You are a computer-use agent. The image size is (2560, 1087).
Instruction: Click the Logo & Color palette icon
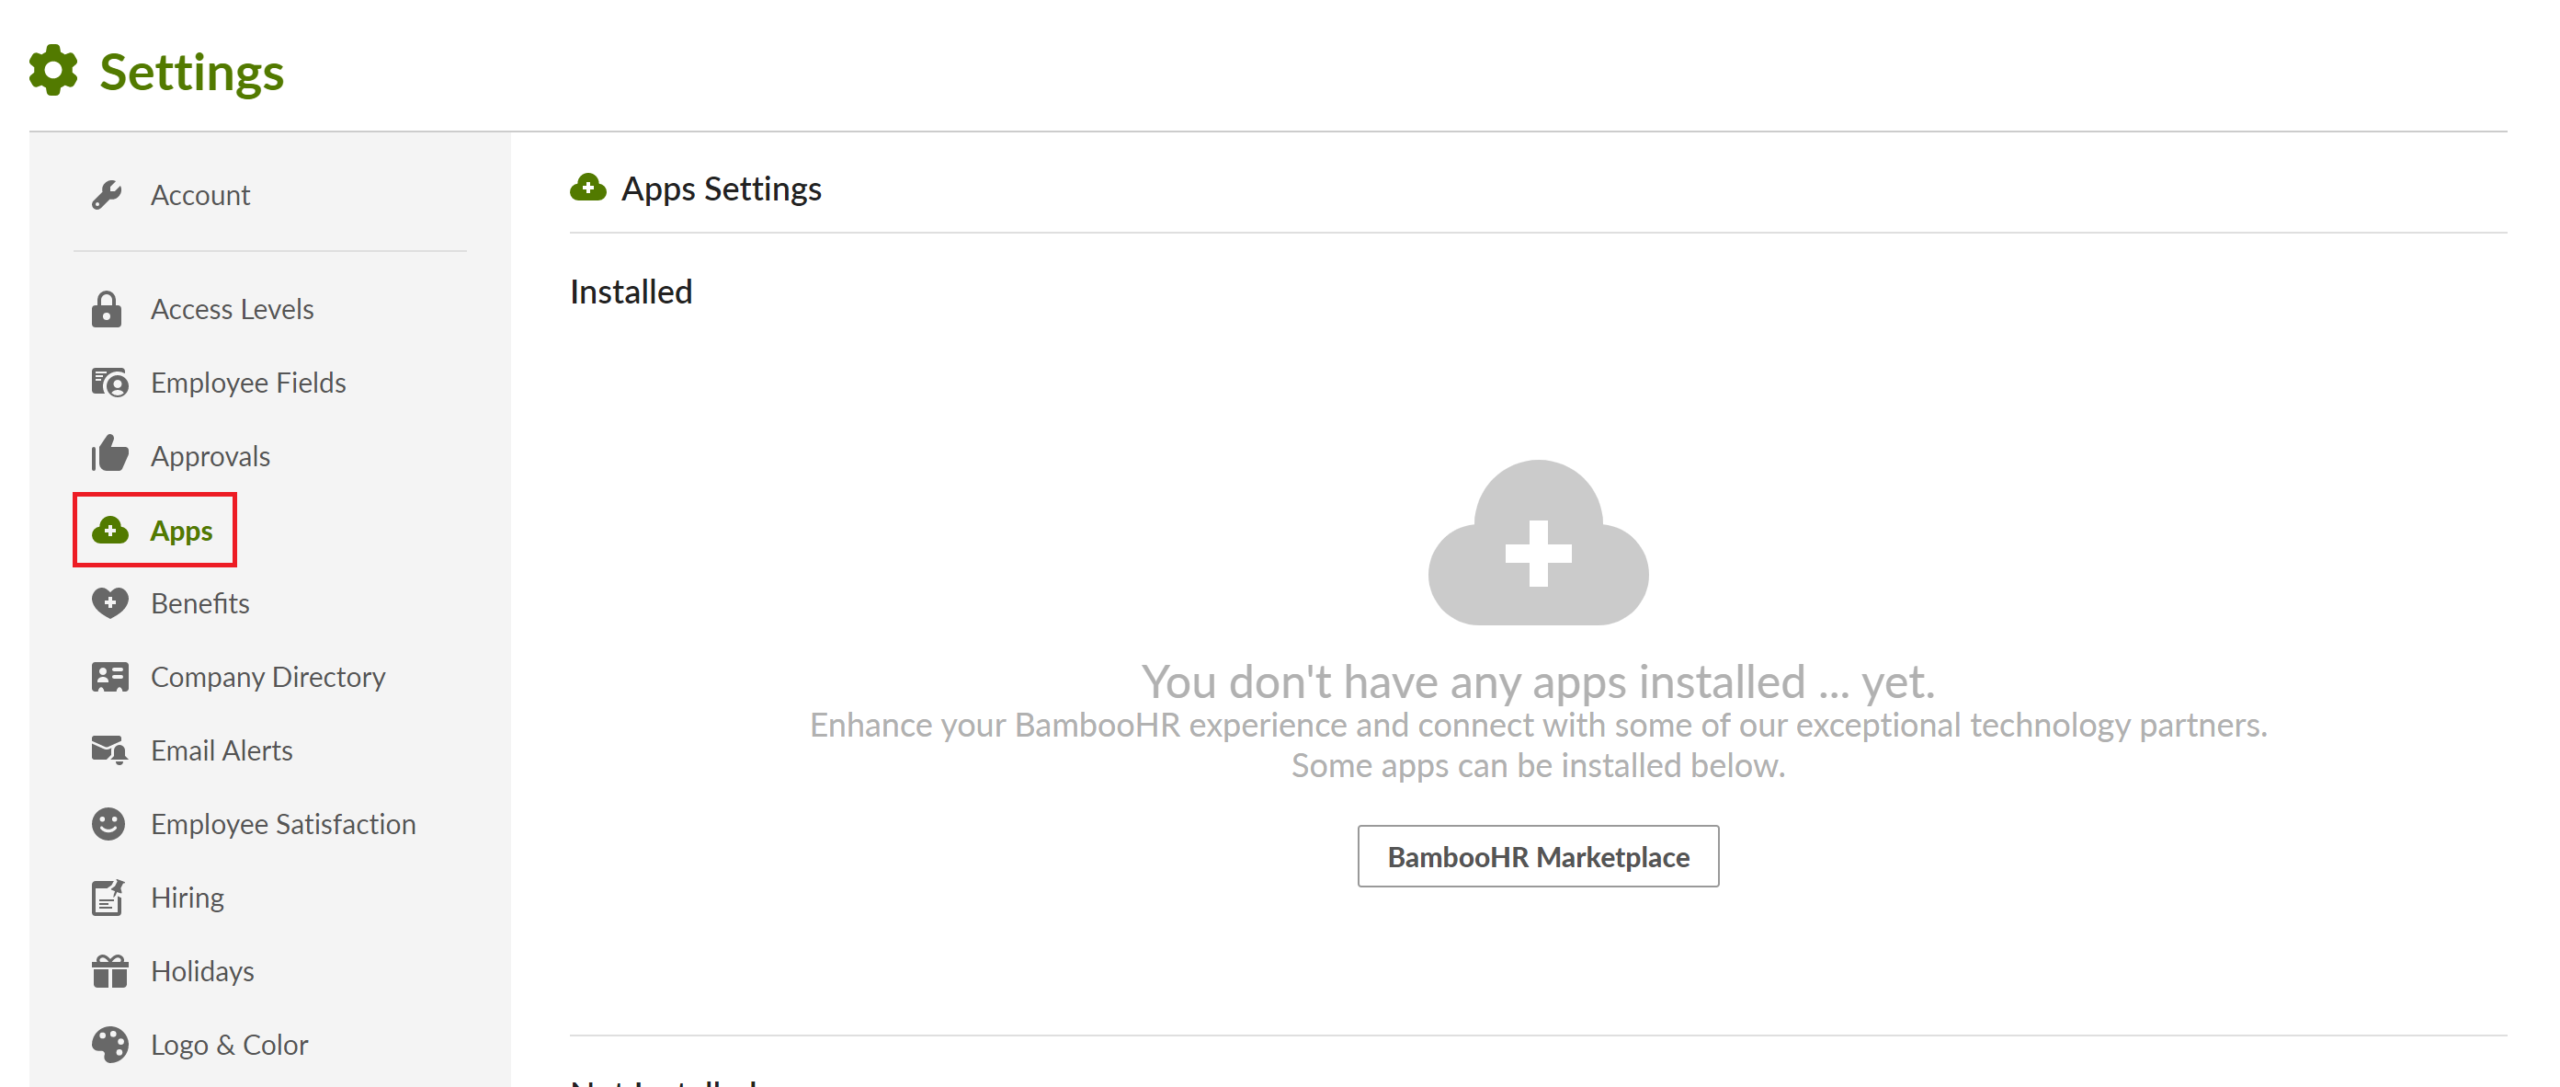tap(109, 1044)
